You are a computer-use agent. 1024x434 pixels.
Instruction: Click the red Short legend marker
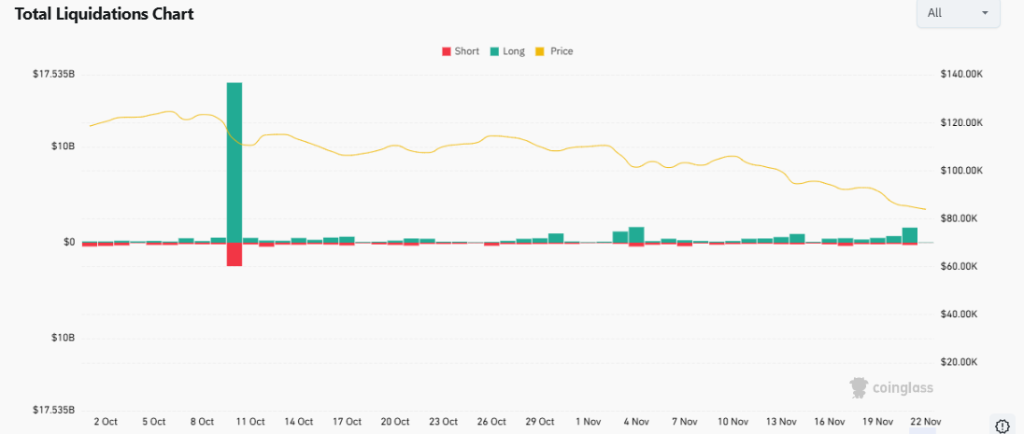(446, 51)
